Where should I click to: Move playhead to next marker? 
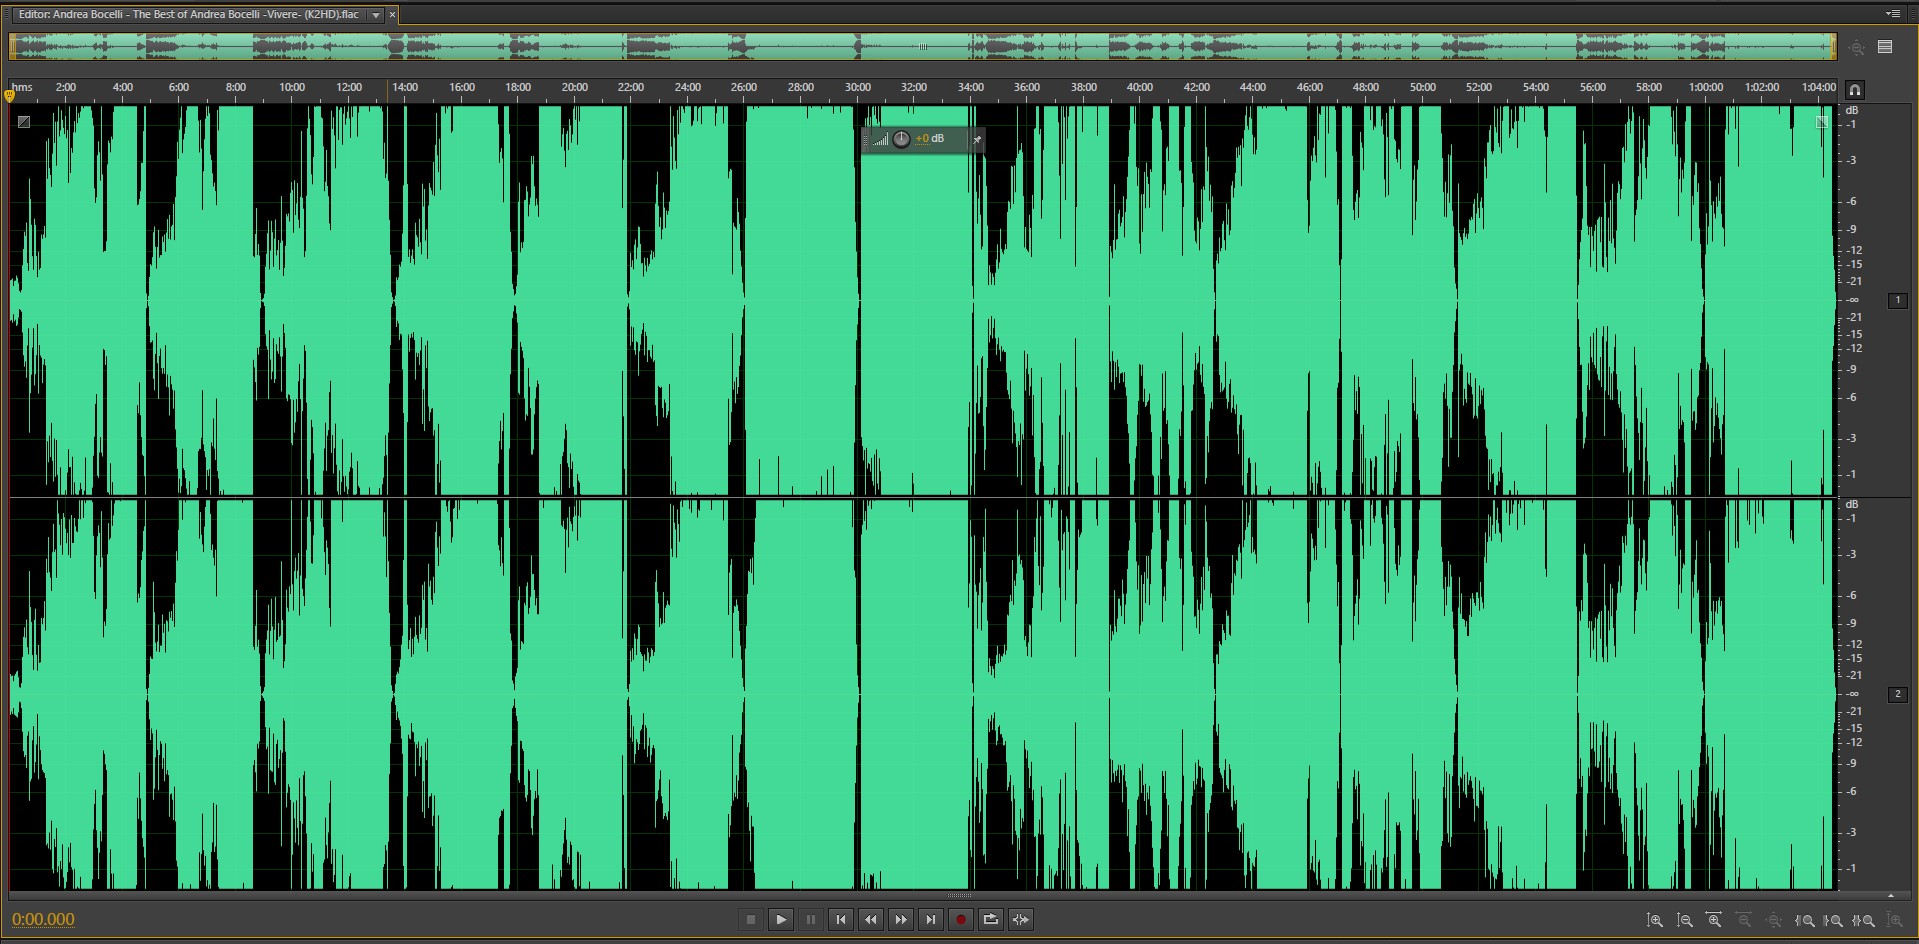[931, 920]
